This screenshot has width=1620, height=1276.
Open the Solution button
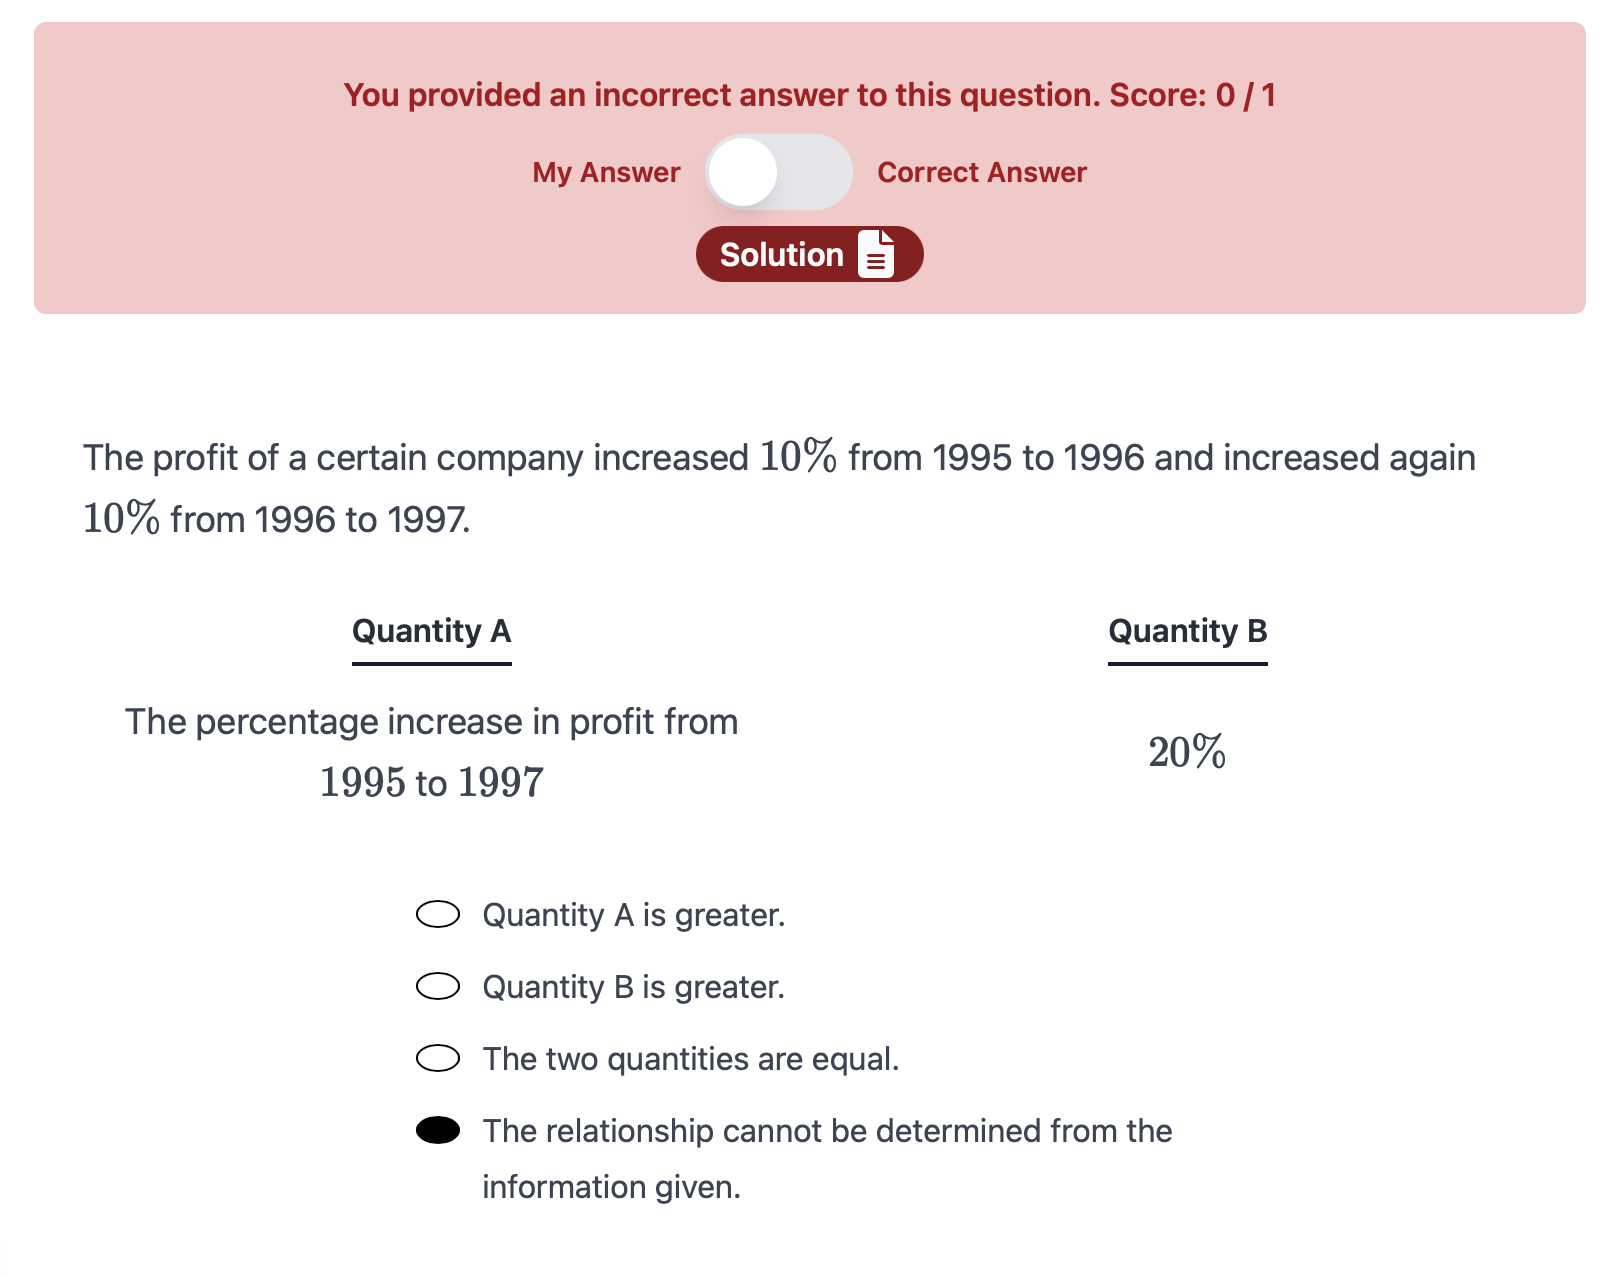[782, 254]
